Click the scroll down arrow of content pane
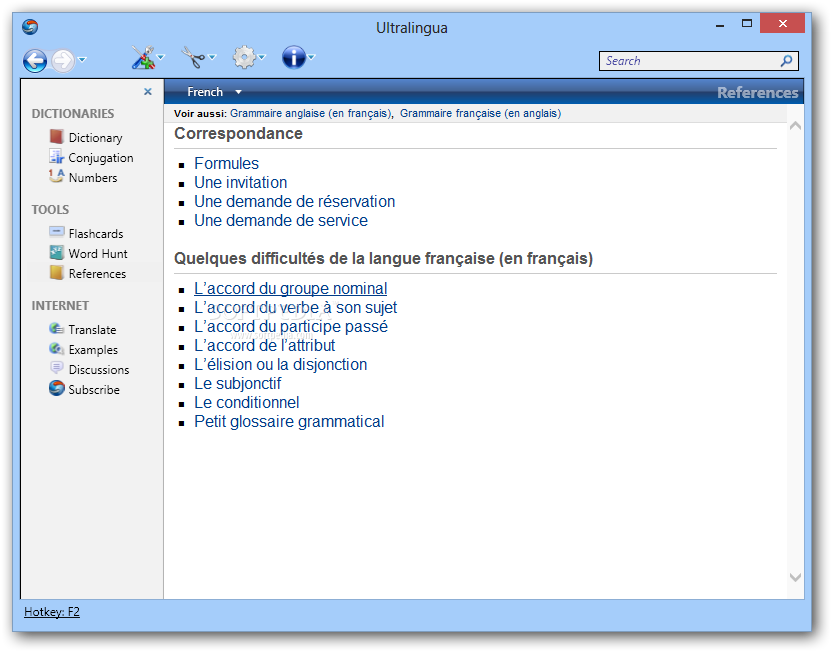The image size is (832, 652). (x=795, y=577)
